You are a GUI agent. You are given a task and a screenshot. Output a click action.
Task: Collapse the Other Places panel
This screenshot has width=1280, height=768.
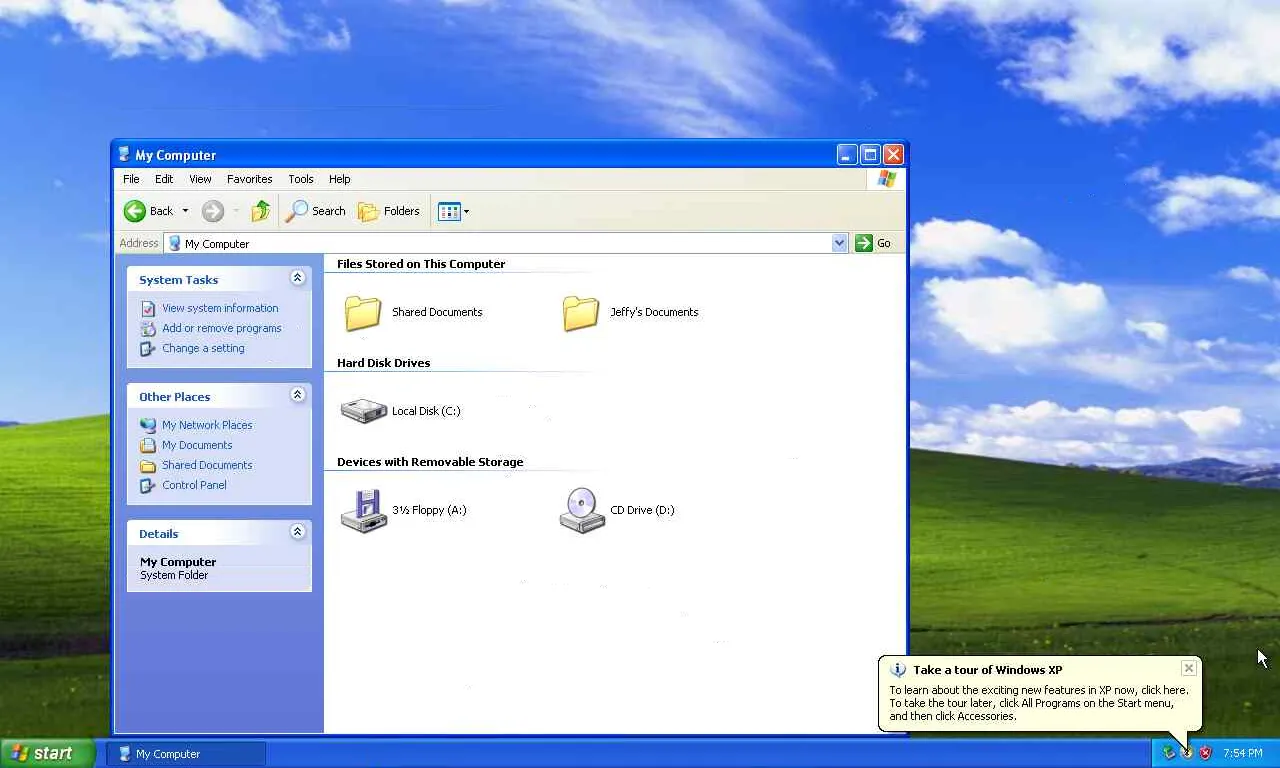pos(297,395)
